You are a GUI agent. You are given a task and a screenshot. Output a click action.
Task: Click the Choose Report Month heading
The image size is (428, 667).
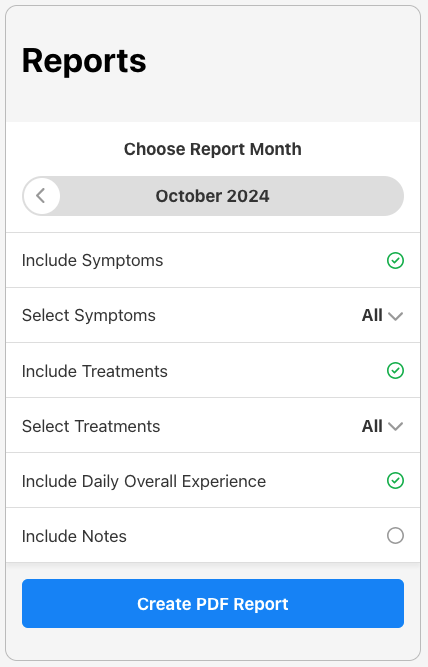213,149
